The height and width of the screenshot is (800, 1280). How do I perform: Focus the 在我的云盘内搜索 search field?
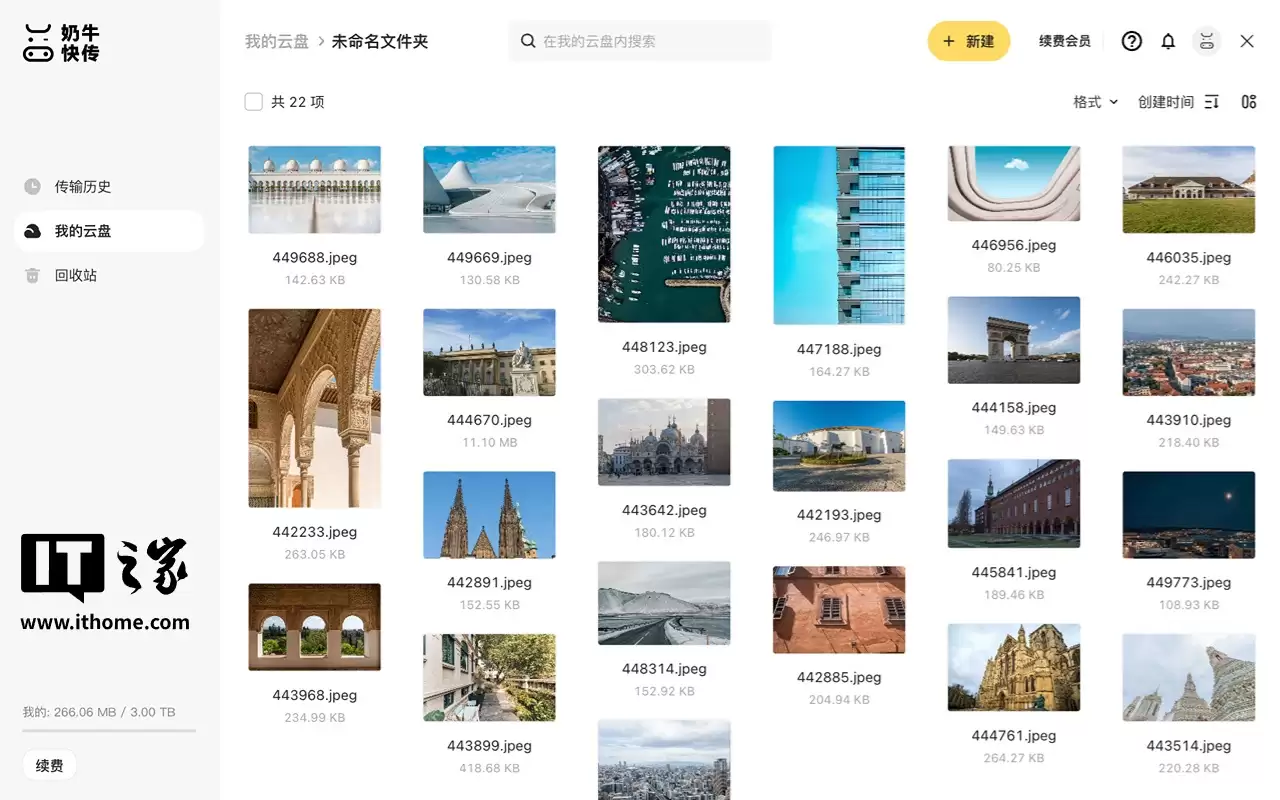(650, 41)
